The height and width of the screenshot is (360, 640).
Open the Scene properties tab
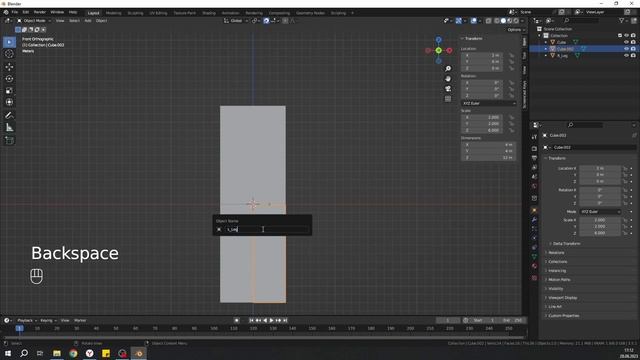coord(534,177)
